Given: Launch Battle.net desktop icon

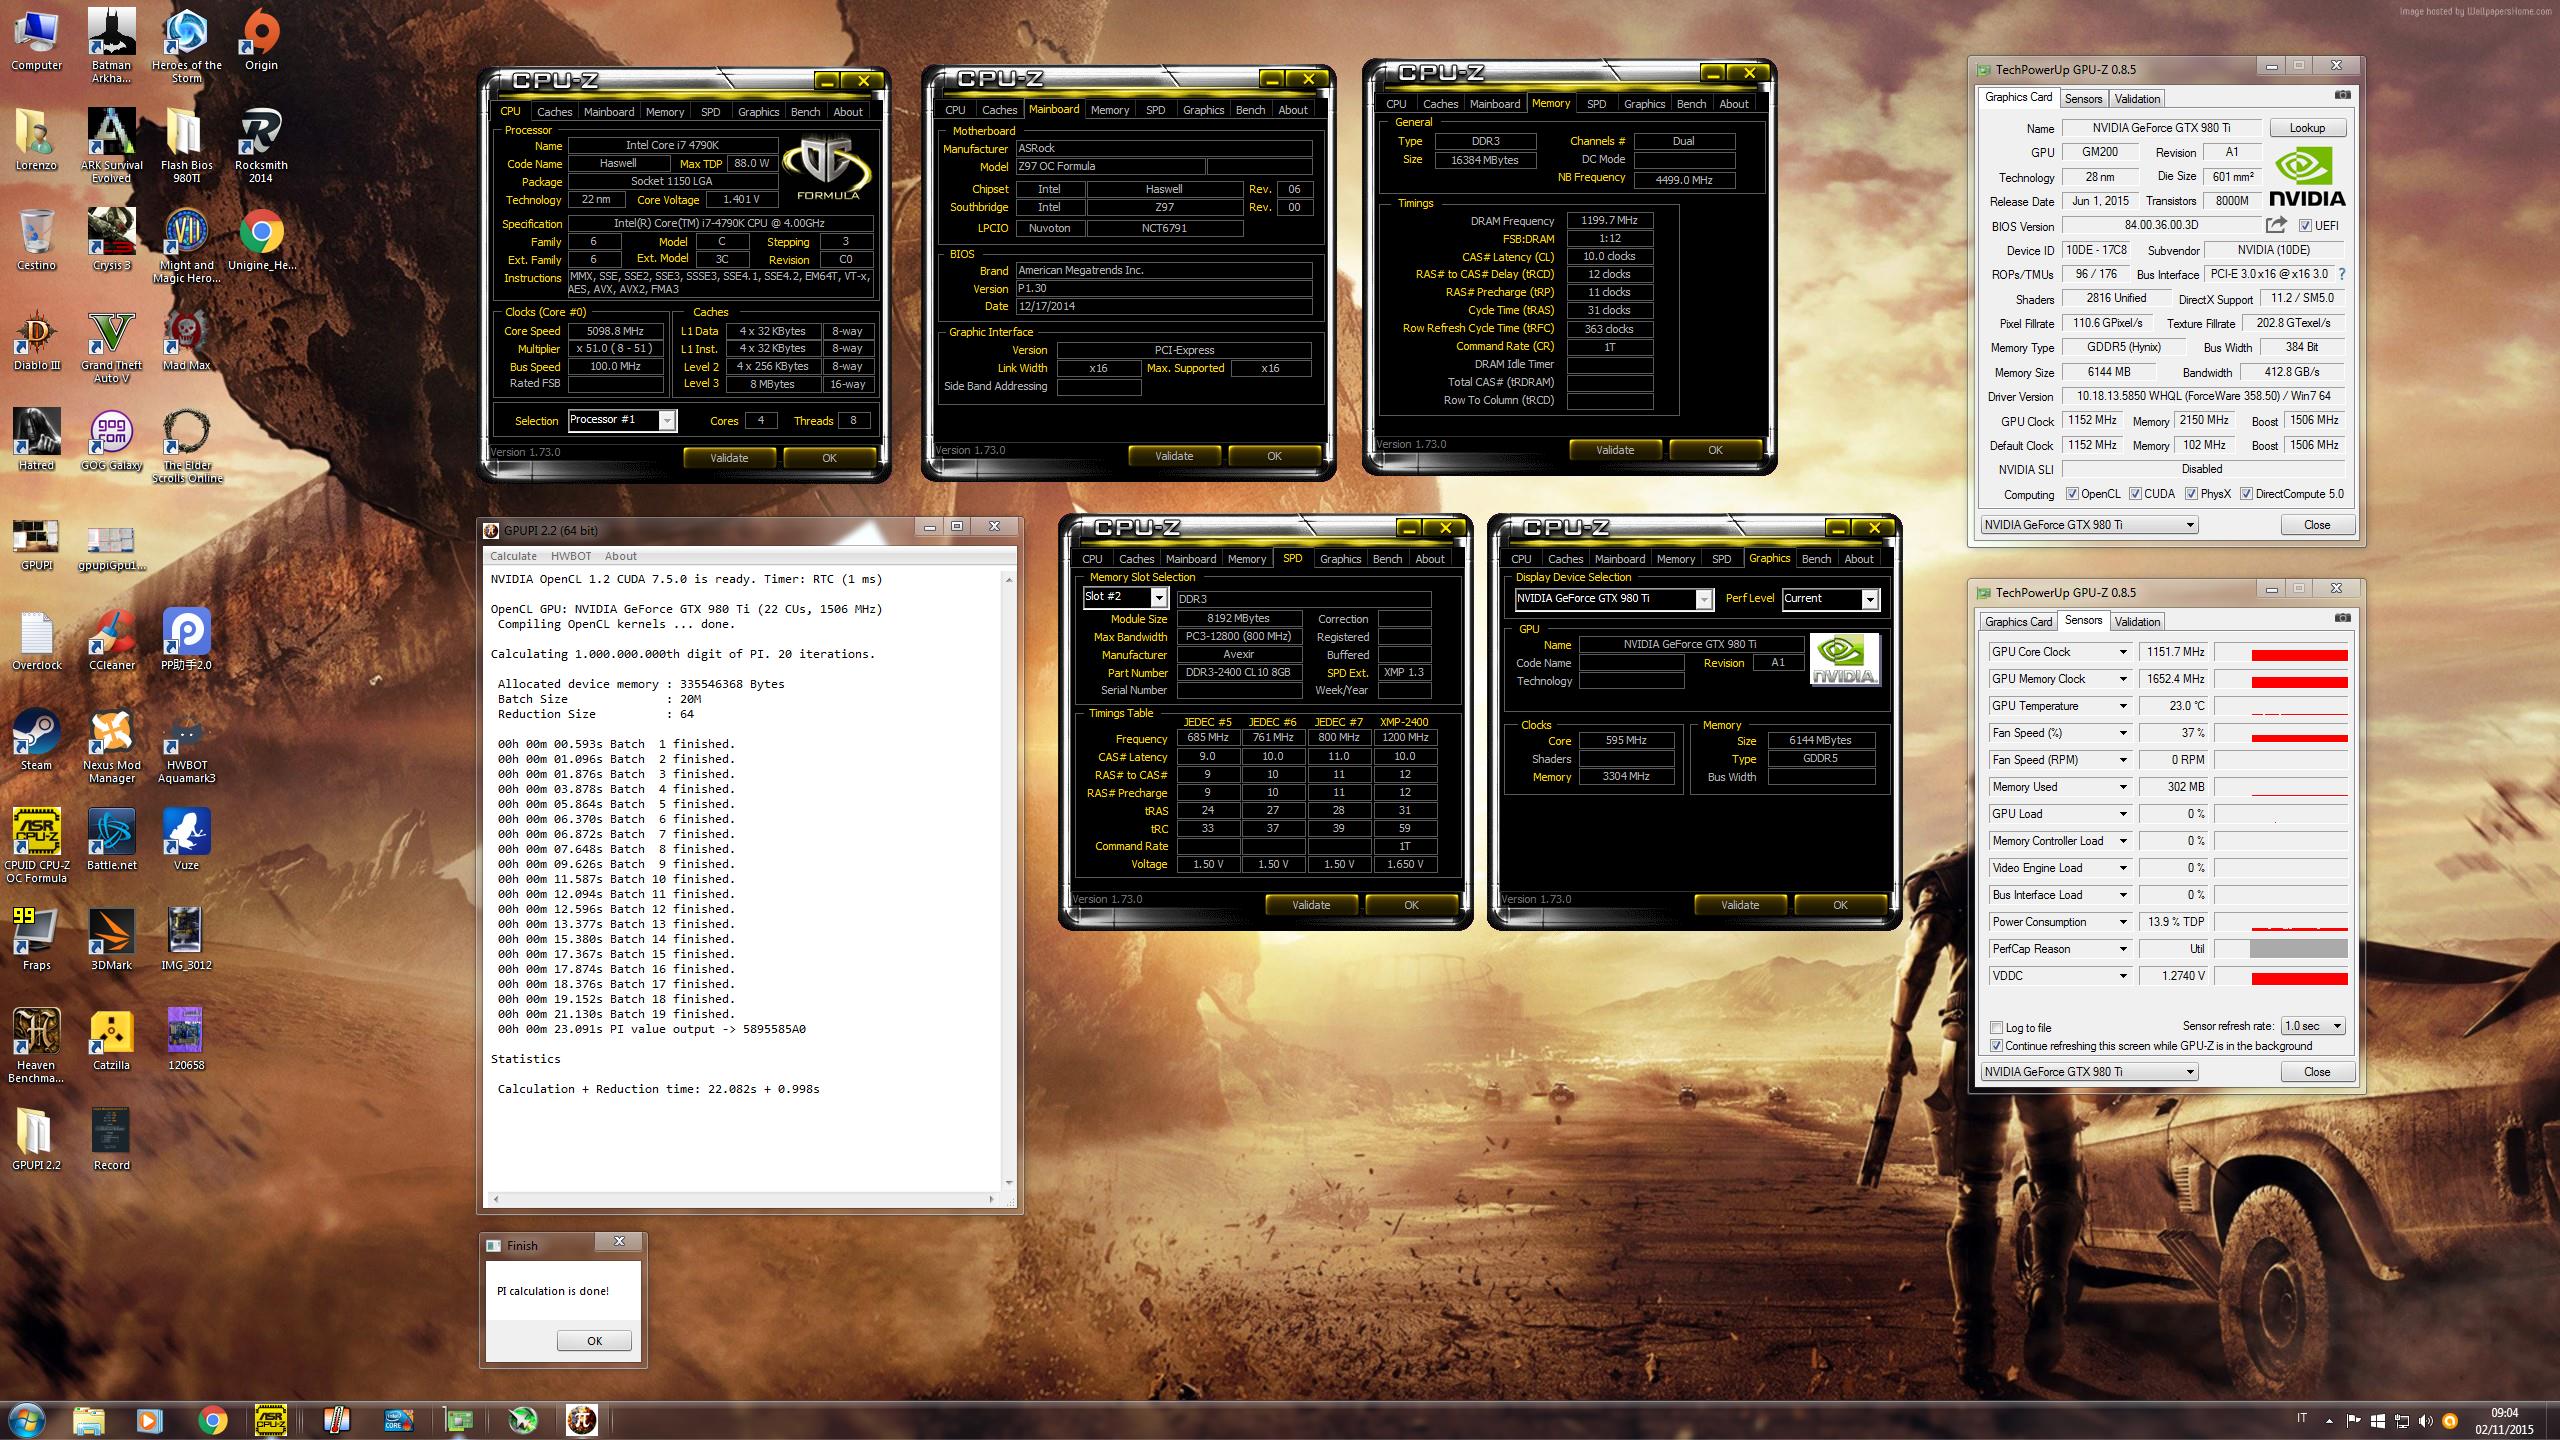Looking at the screenshot, I should pos(111,840).
